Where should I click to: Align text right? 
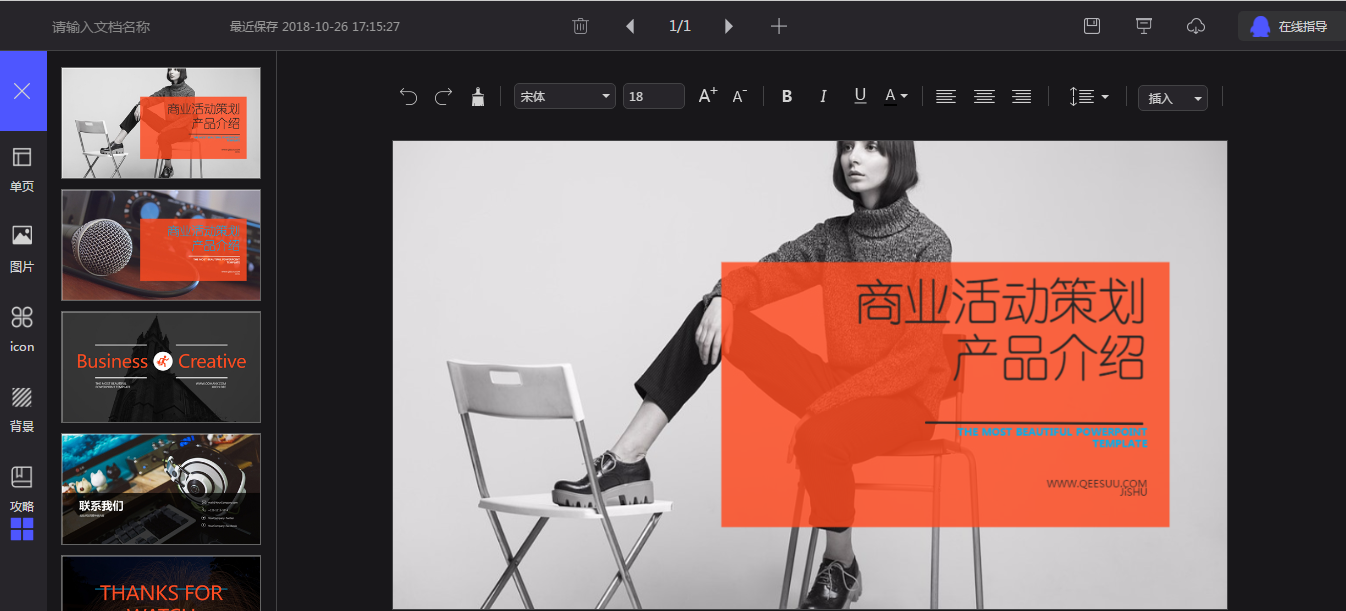point(1021,97)
